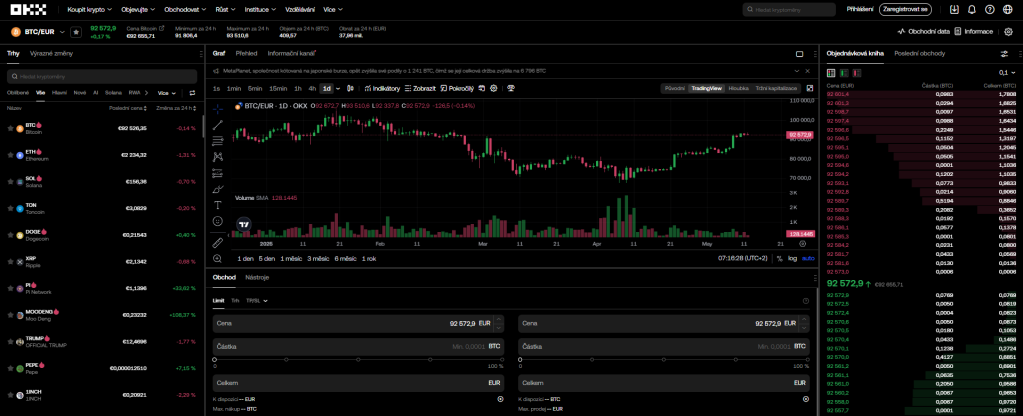Show only sell orders in order book
Image resolution: width=1023 pixels, height=416 pixels.
[x=857, y=72]
